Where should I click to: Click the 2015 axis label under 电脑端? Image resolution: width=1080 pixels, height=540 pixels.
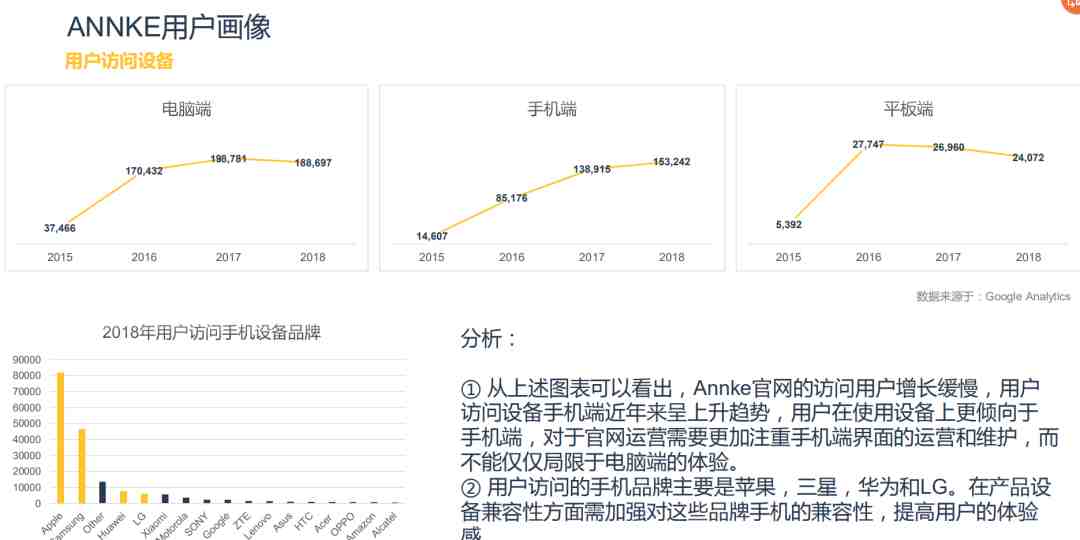60,258
